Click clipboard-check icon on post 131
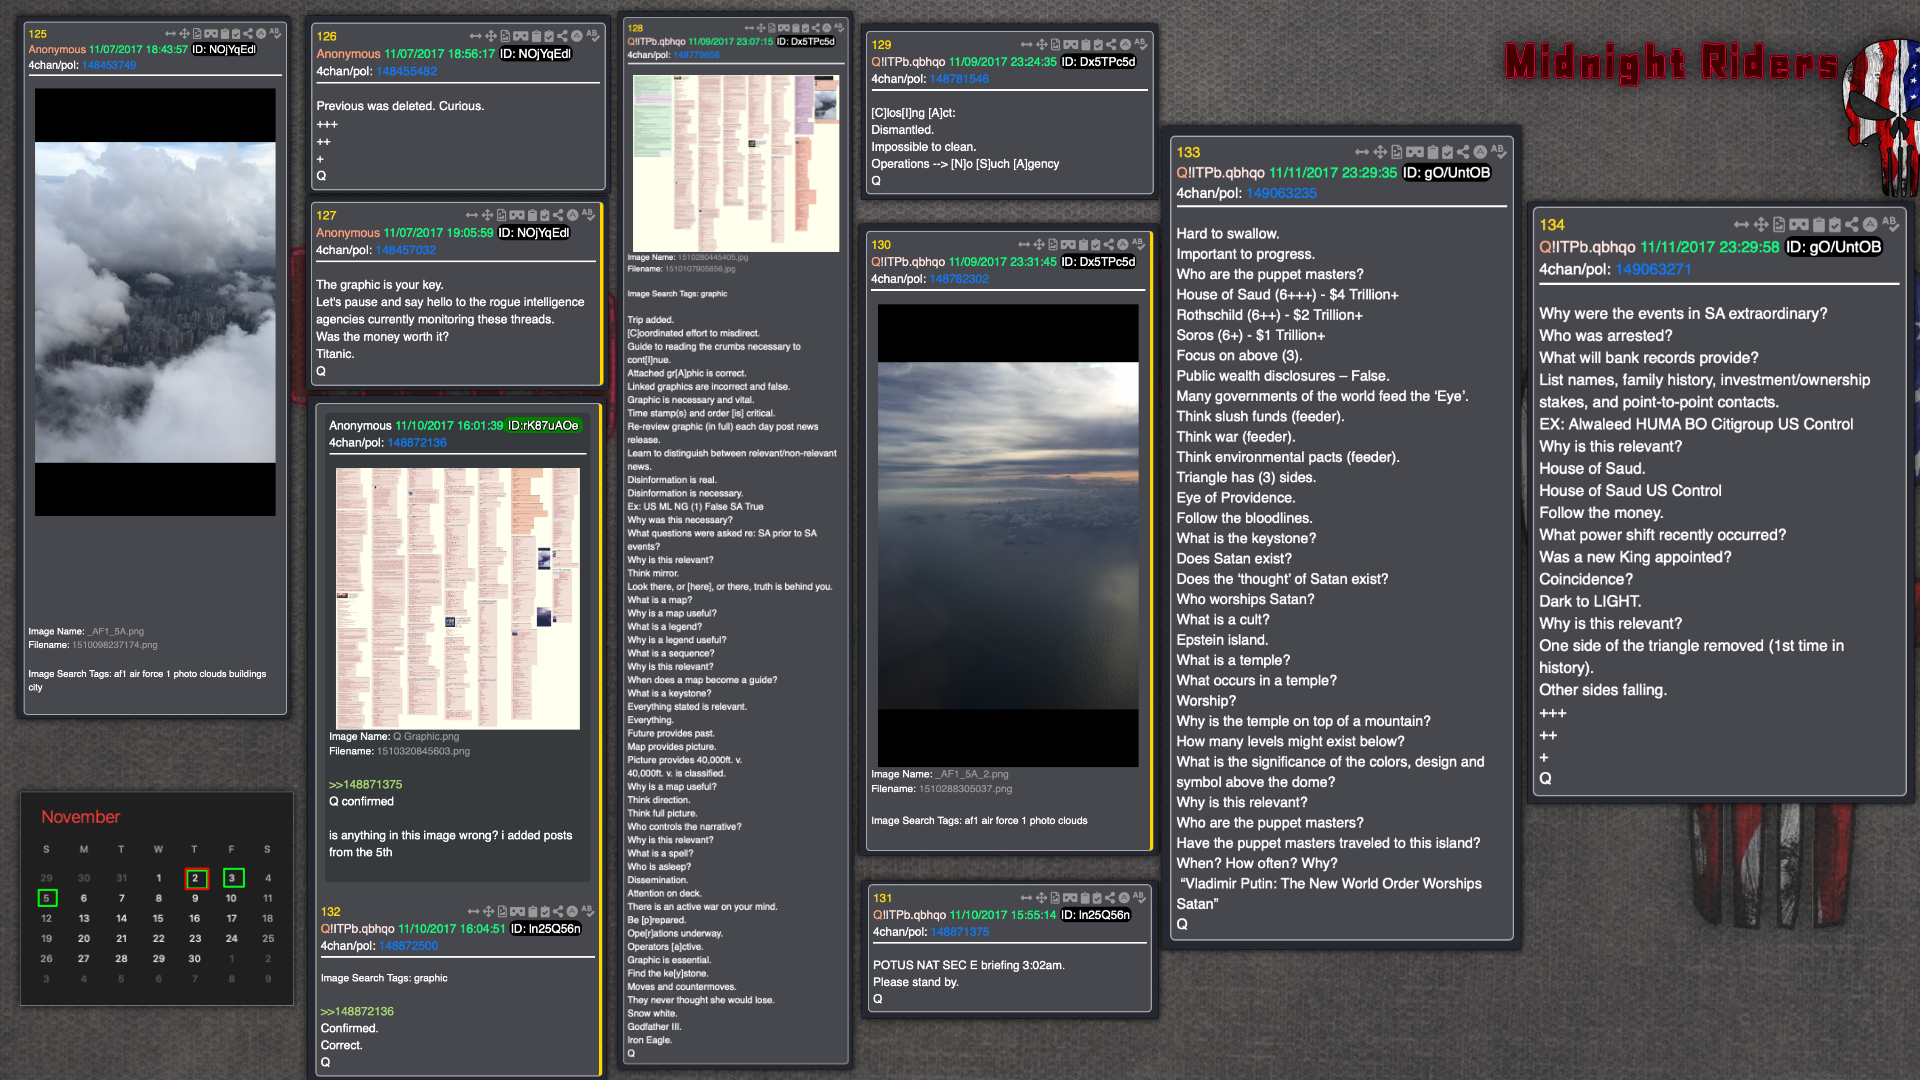 (1097, 898)
